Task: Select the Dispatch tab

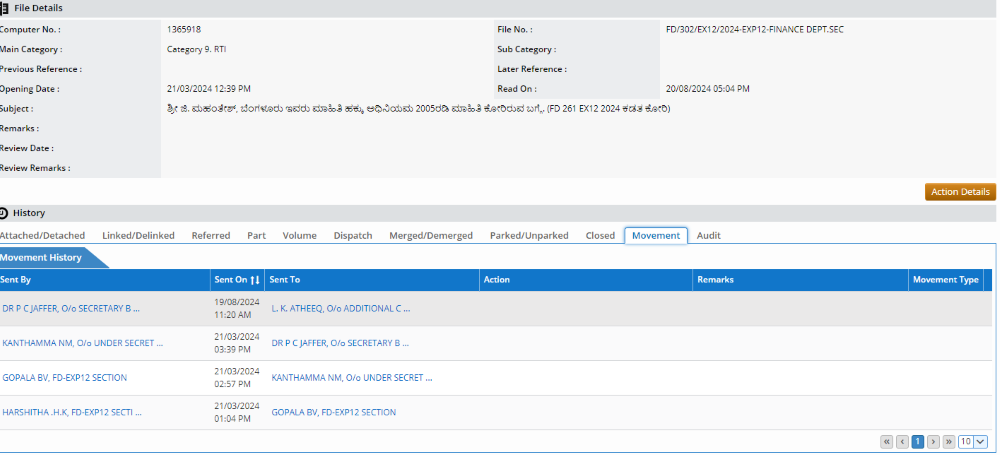Action: [x=353, y=236]
